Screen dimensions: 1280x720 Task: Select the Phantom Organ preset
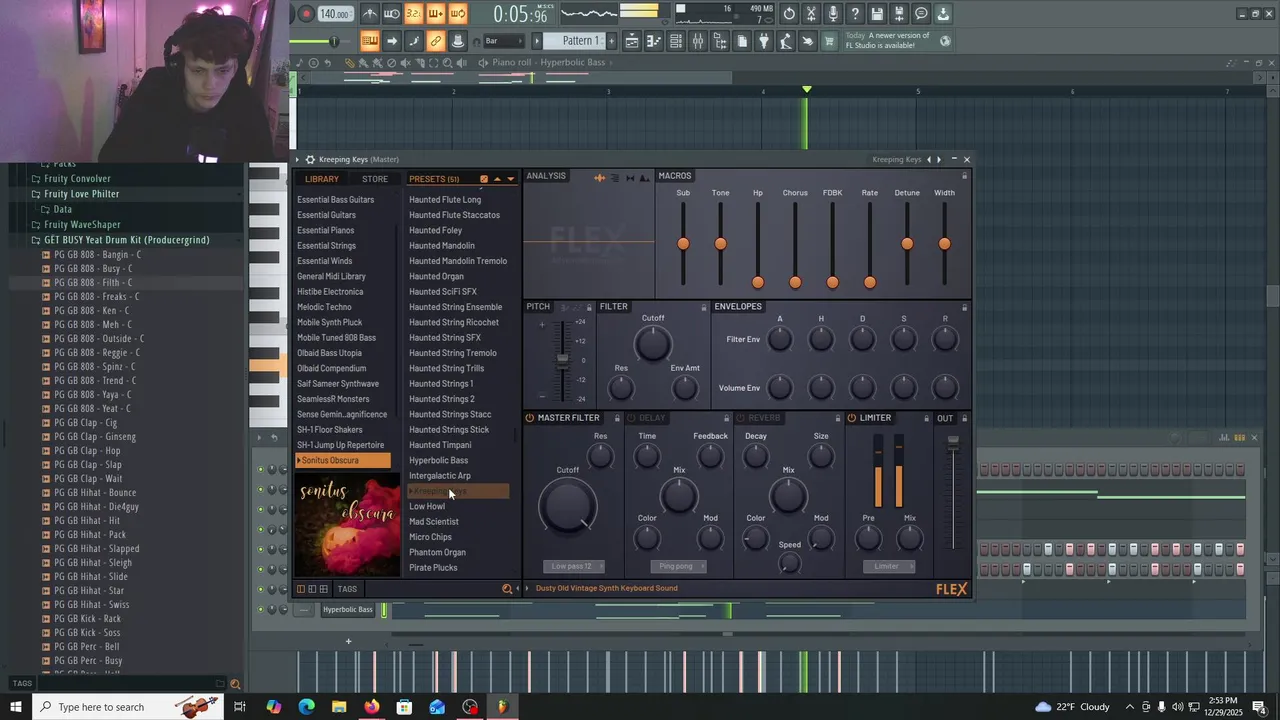[437, 552]
